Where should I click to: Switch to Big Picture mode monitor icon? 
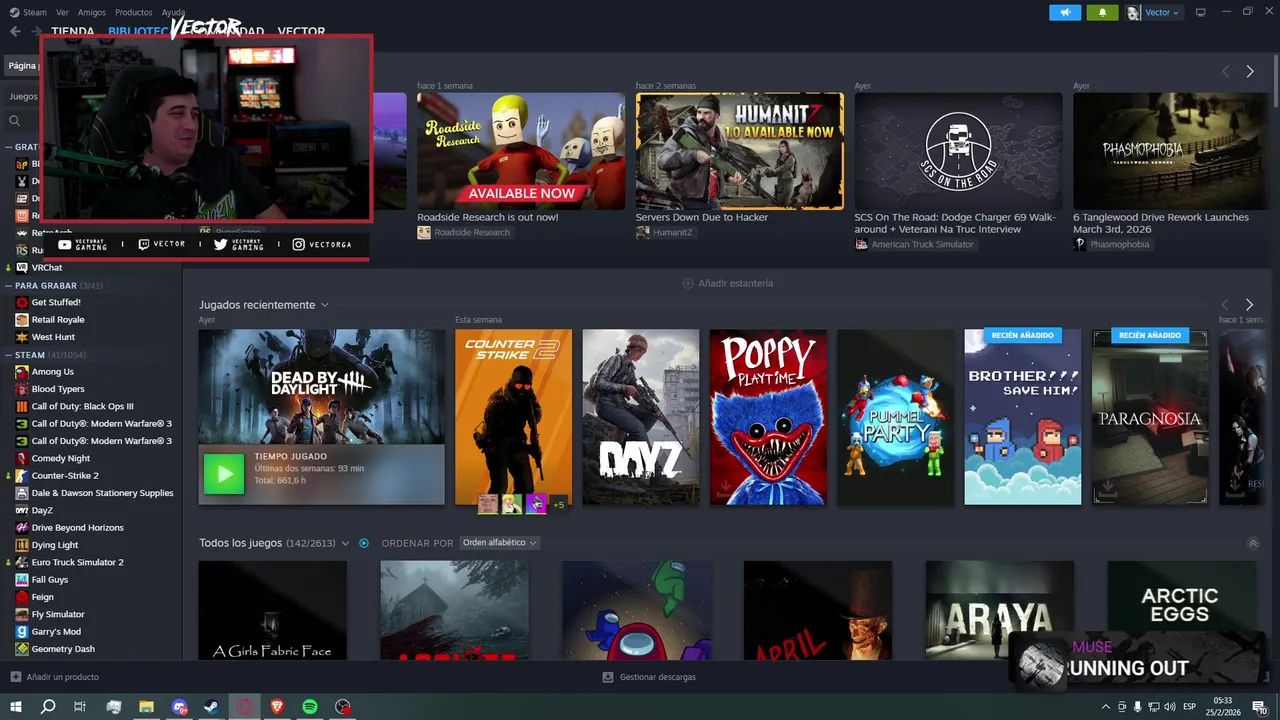coord(1201,12)
